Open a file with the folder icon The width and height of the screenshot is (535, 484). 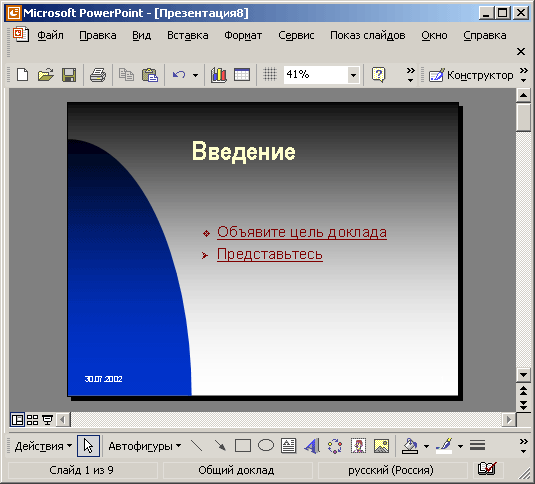[x=45, y=75]
